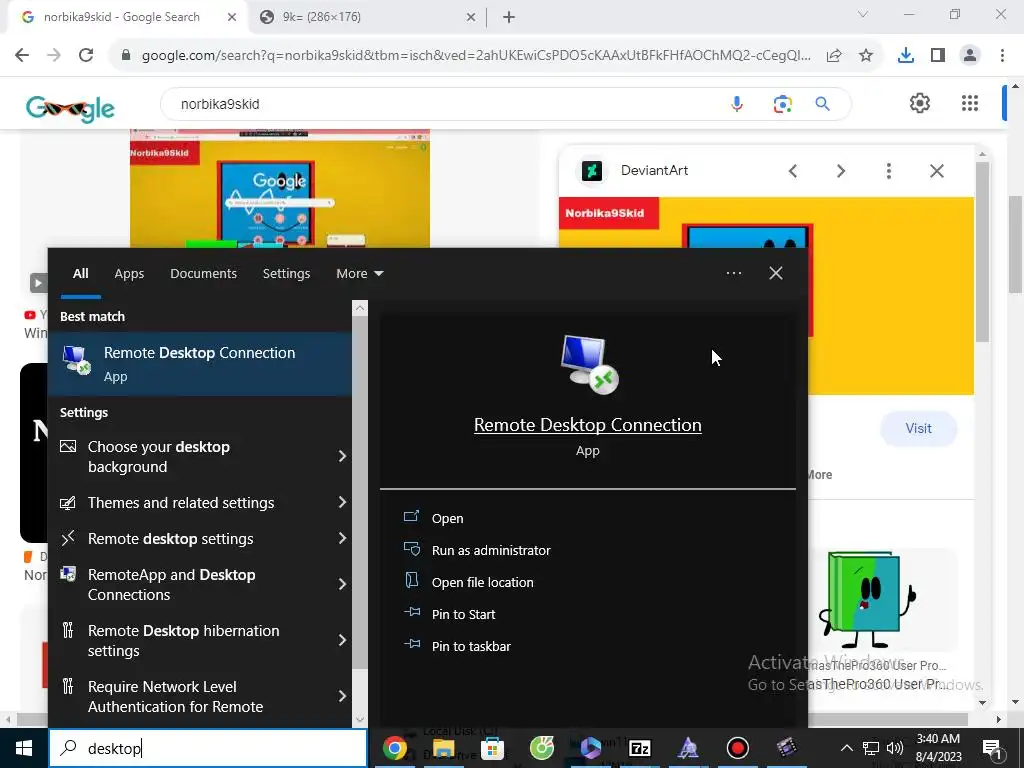Close the Windows search panel
Image resolution: width=1024 pixels, height=768 pixels.
click(776, 273)
